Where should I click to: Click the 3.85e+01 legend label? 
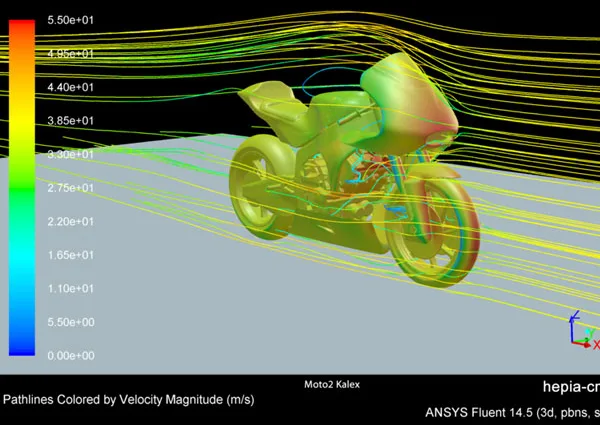(x=70, y=121)
